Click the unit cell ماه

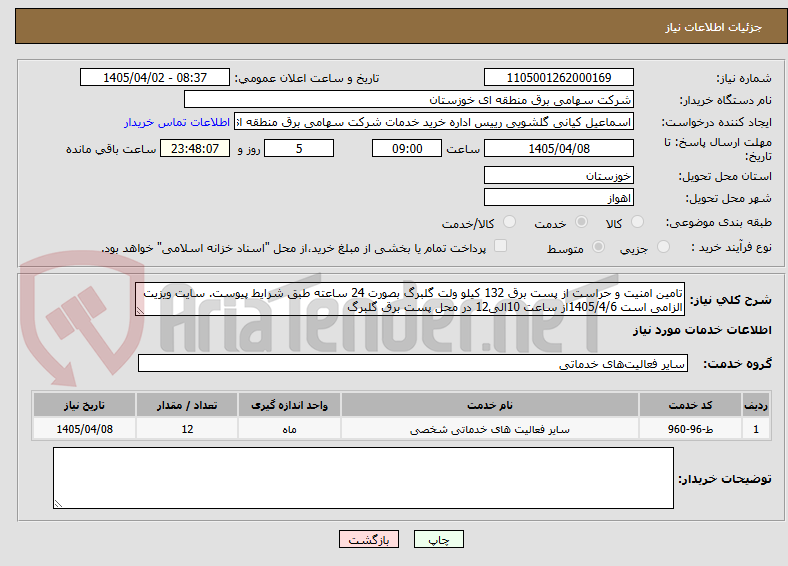pos(289,429)
